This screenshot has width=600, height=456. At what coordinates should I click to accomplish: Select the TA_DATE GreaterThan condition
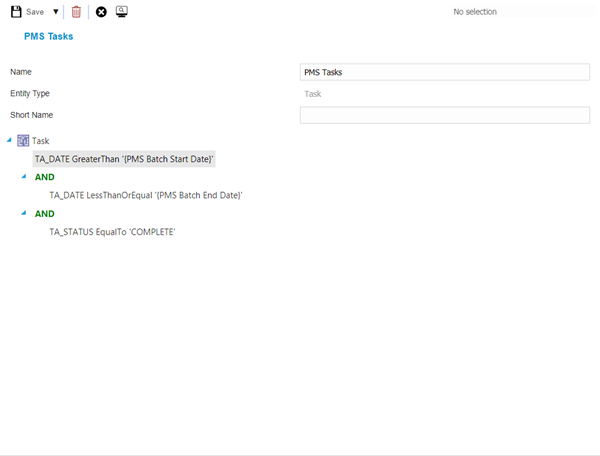124,159
